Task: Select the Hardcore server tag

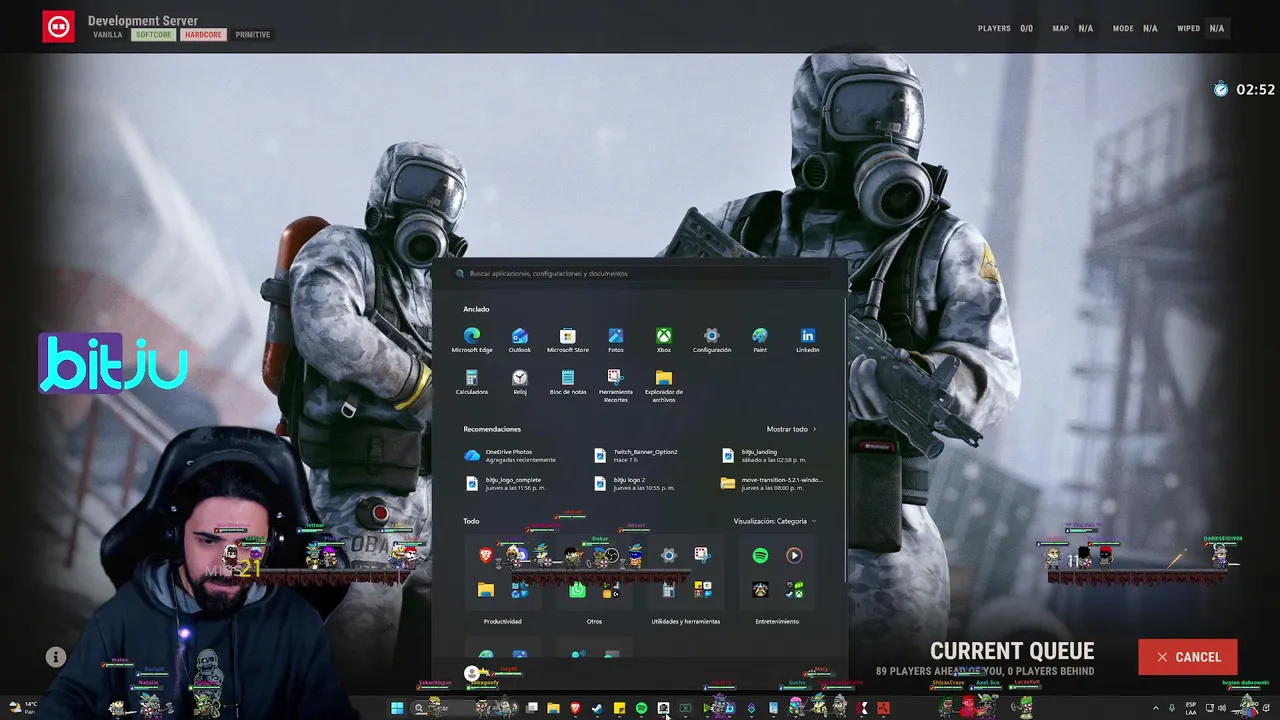Action: (x=203, y=35)
